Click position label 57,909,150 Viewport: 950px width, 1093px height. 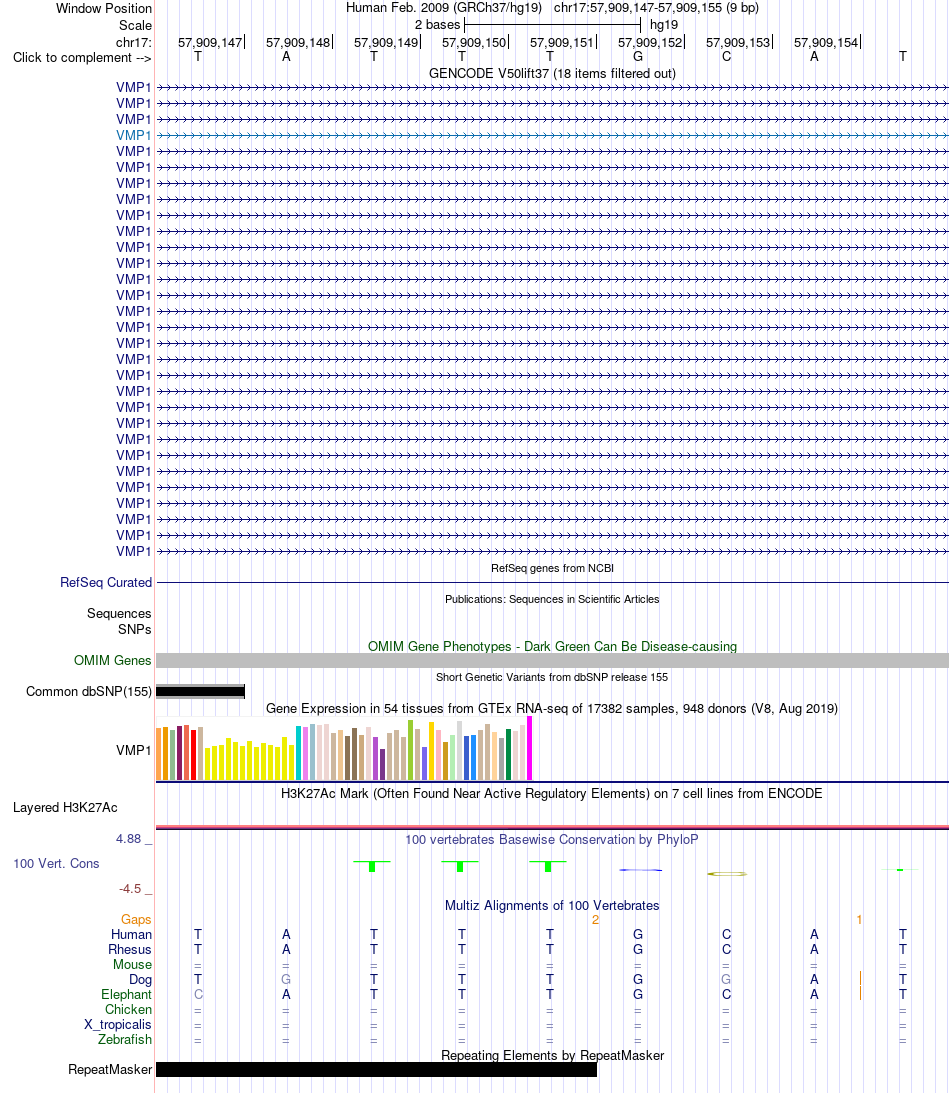474,43
